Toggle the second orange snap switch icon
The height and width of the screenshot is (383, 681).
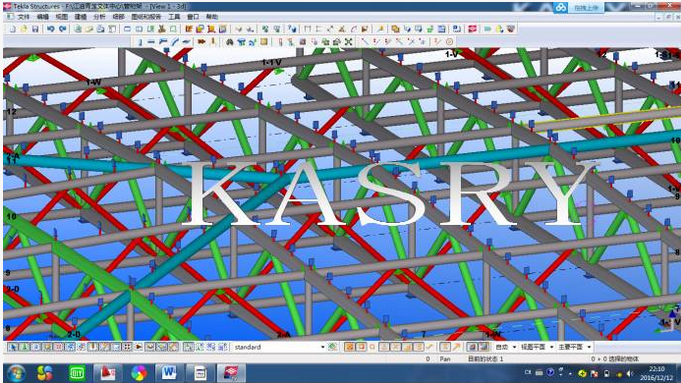pyautogui.click(x=361, y=347)
